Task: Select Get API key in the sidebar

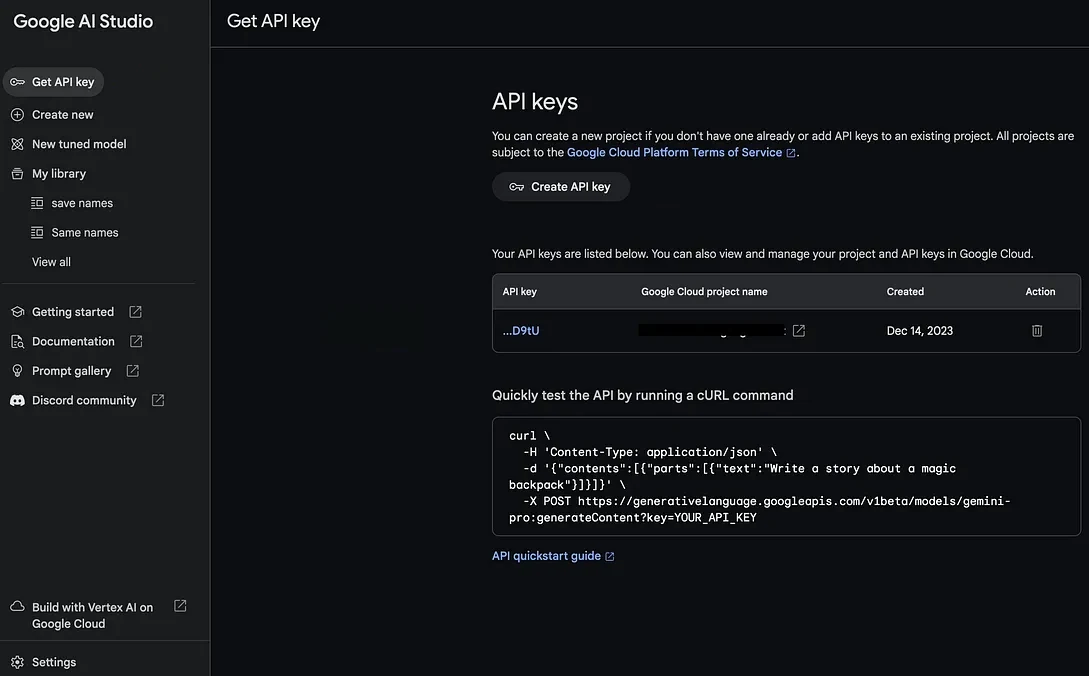Action: click(53, 82)
